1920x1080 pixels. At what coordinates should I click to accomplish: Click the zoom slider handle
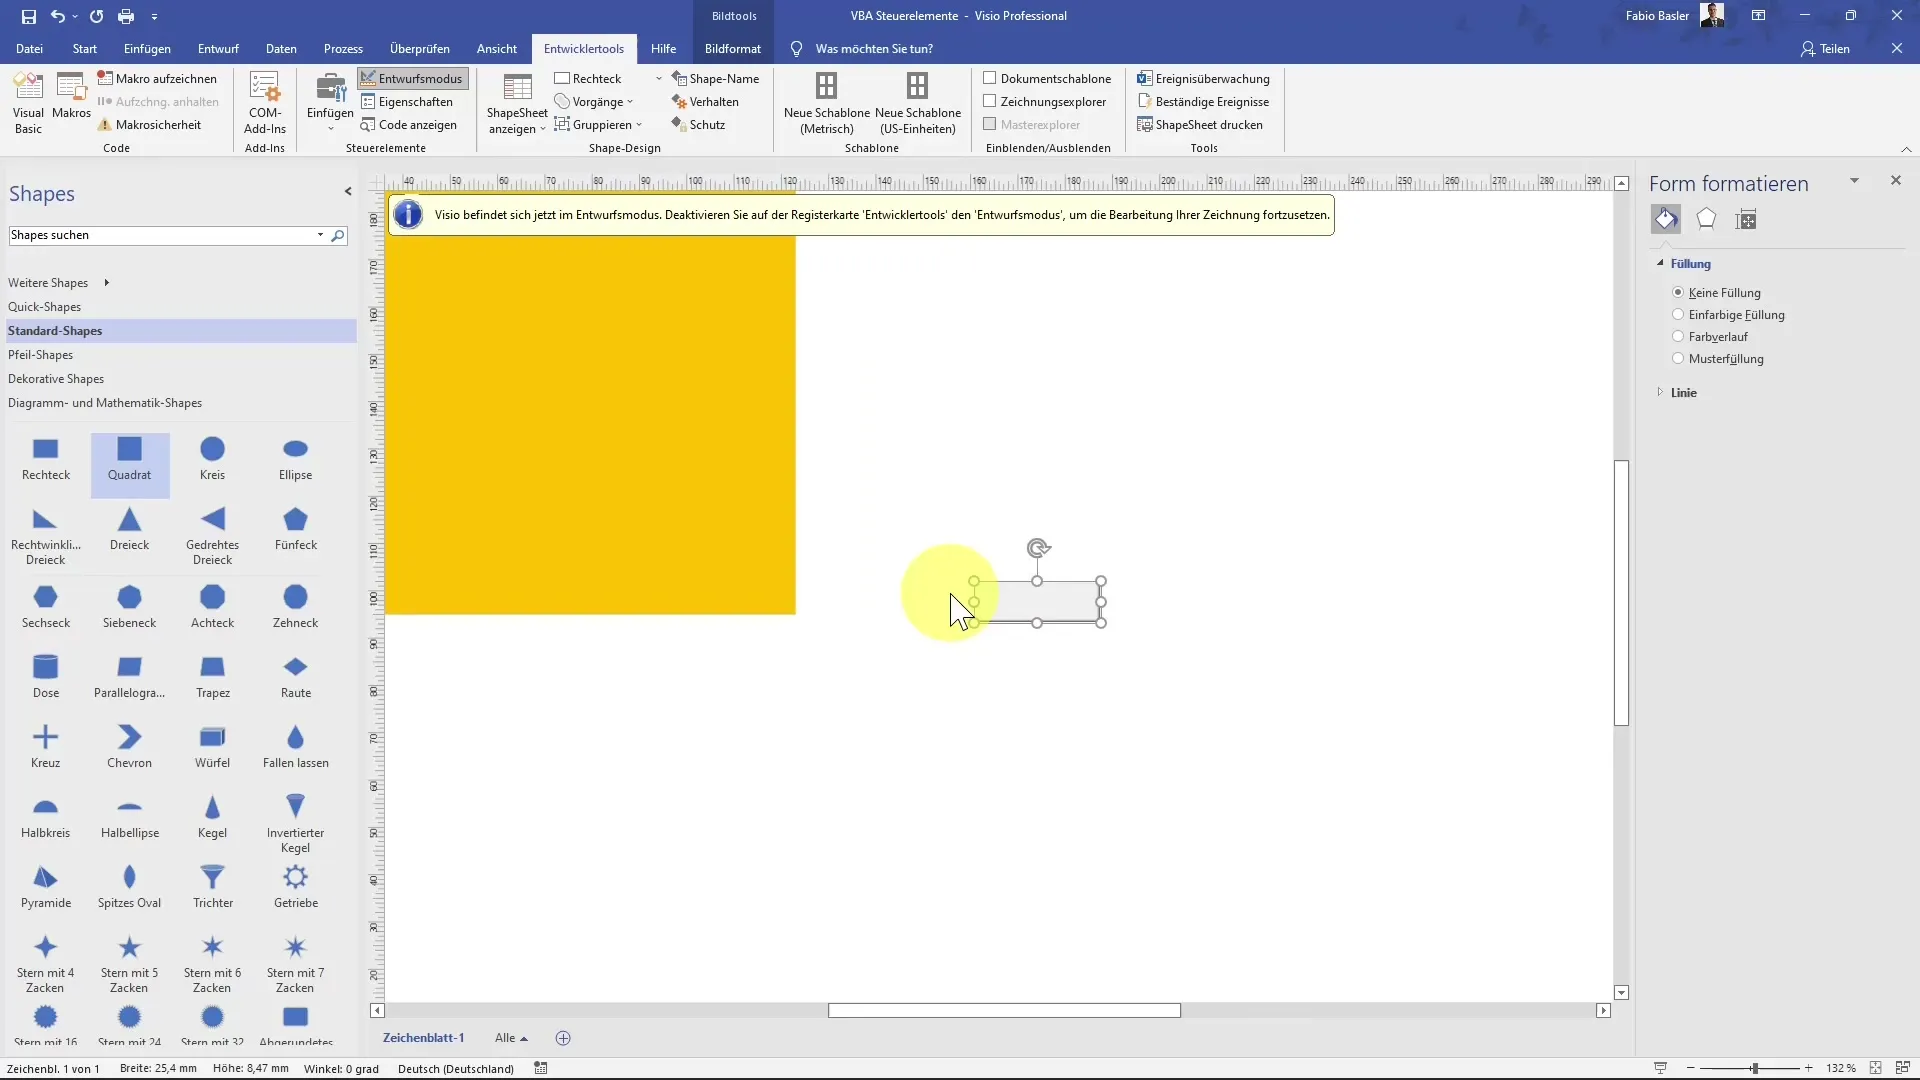1754,1068
